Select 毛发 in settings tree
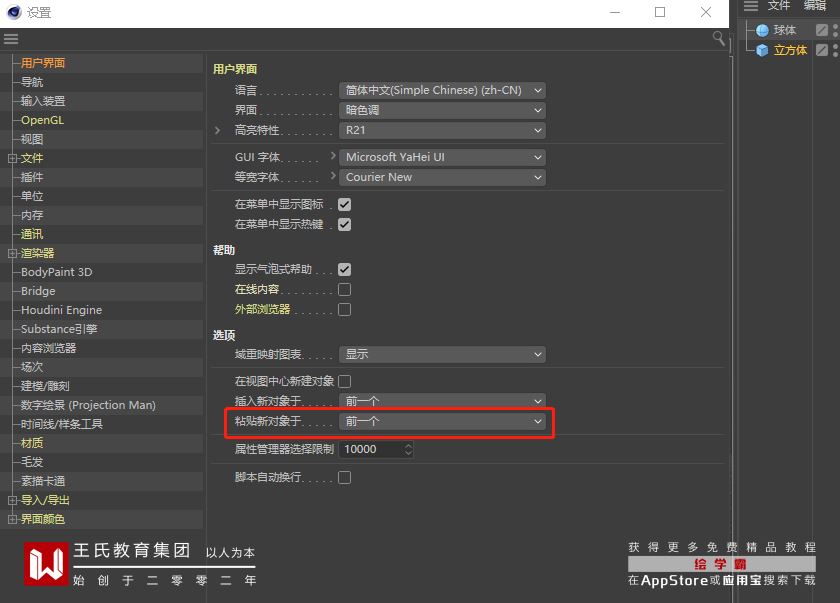Image resolution: width=840 pixels, height=603 pixels. [x=32, y=462]
